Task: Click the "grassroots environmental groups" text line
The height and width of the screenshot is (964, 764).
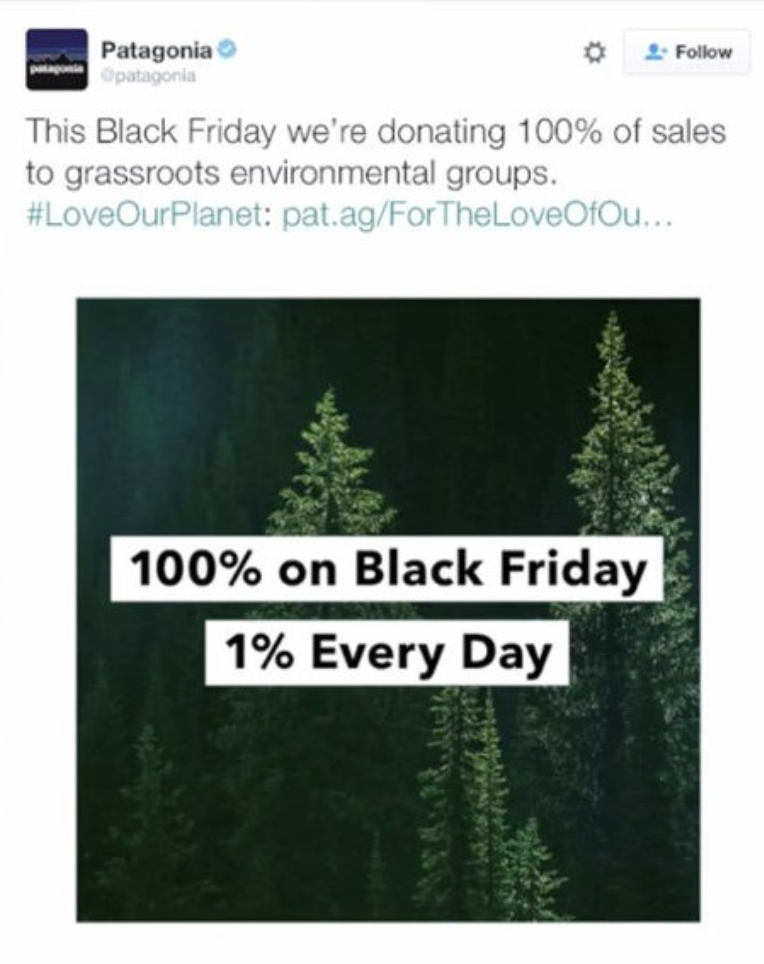Action: (x=290, y=174)
